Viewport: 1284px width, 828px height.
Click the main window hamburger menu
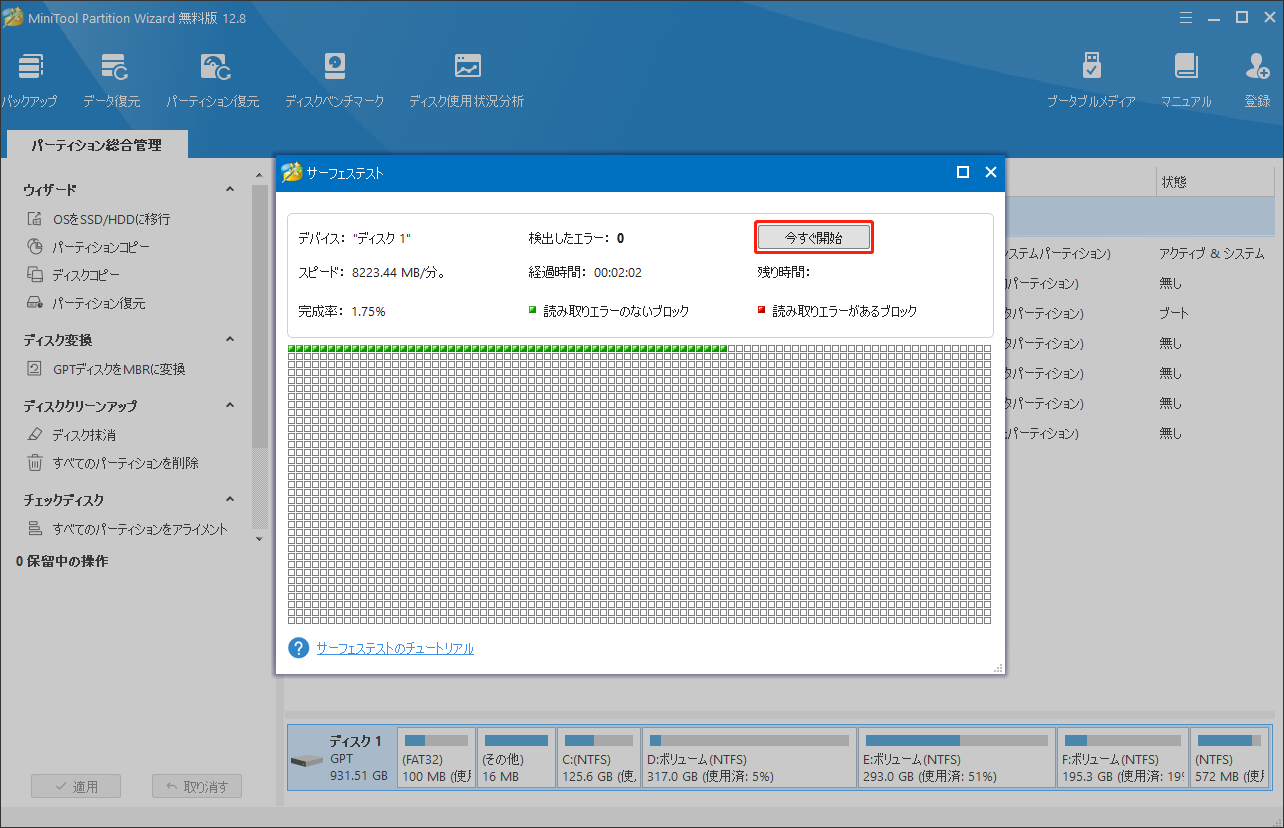click(1187, 17)
